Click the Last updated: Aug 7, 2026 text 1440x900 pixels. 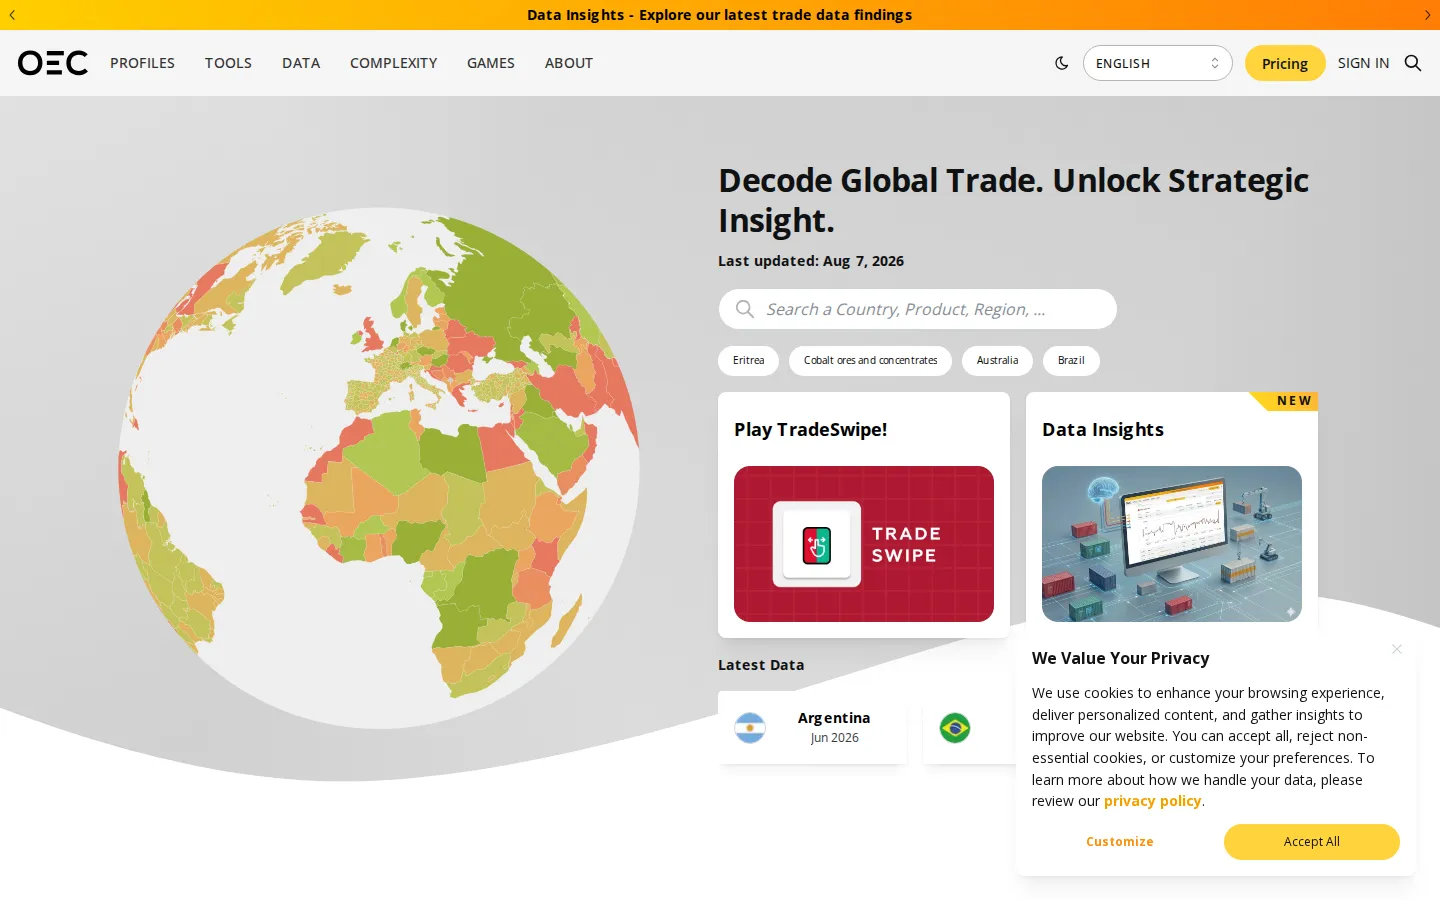tap(811, 261)
